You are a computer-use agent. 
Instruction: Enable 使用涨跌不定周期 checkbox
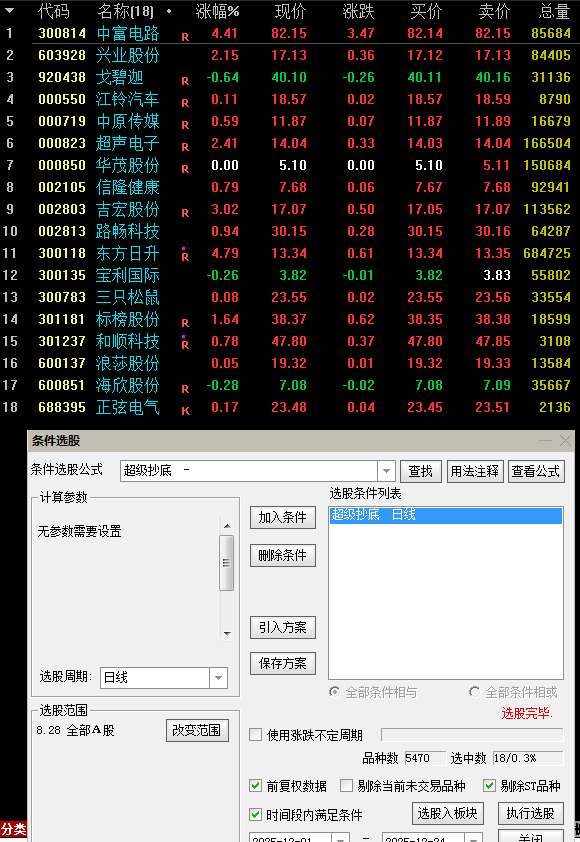tap(256, 735)
